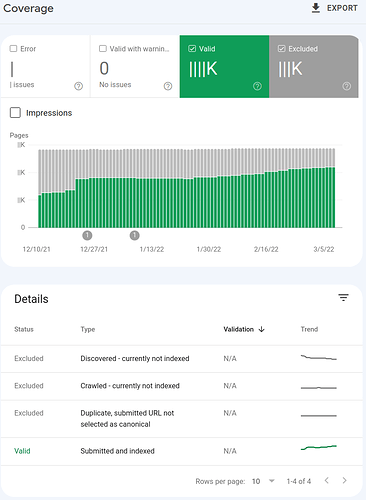Uncheck the Excluded checkbox
Screen dimensions: 366x500
[x=282, y=49]
